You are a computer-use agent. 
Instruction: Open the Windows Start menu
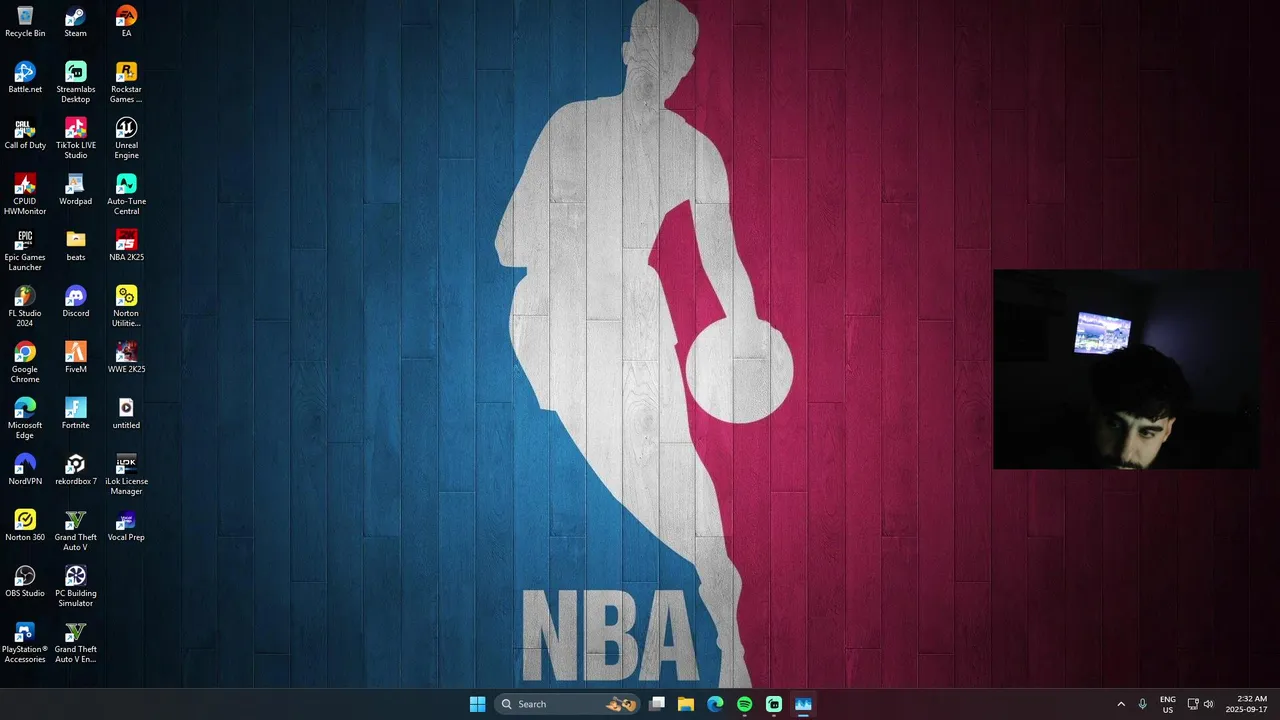pos(477,704)
